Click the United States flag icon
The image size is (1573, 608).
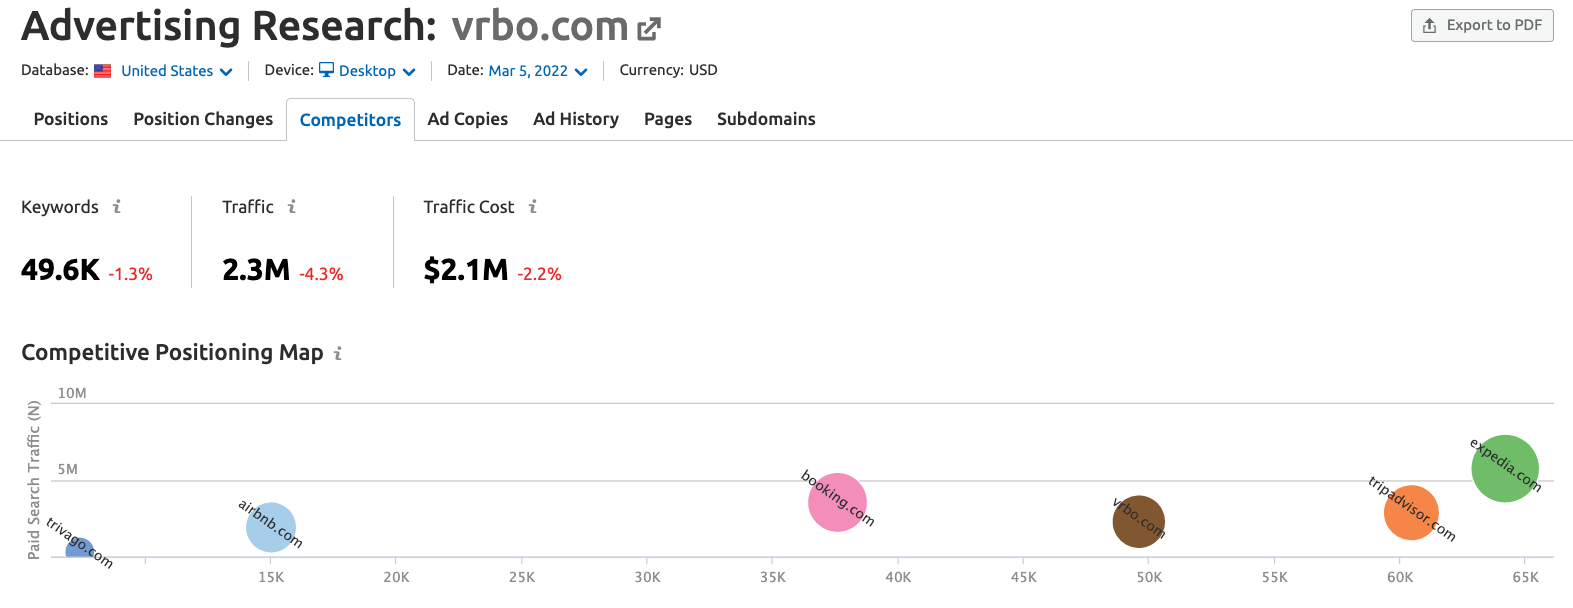click(x=103, y=71)
